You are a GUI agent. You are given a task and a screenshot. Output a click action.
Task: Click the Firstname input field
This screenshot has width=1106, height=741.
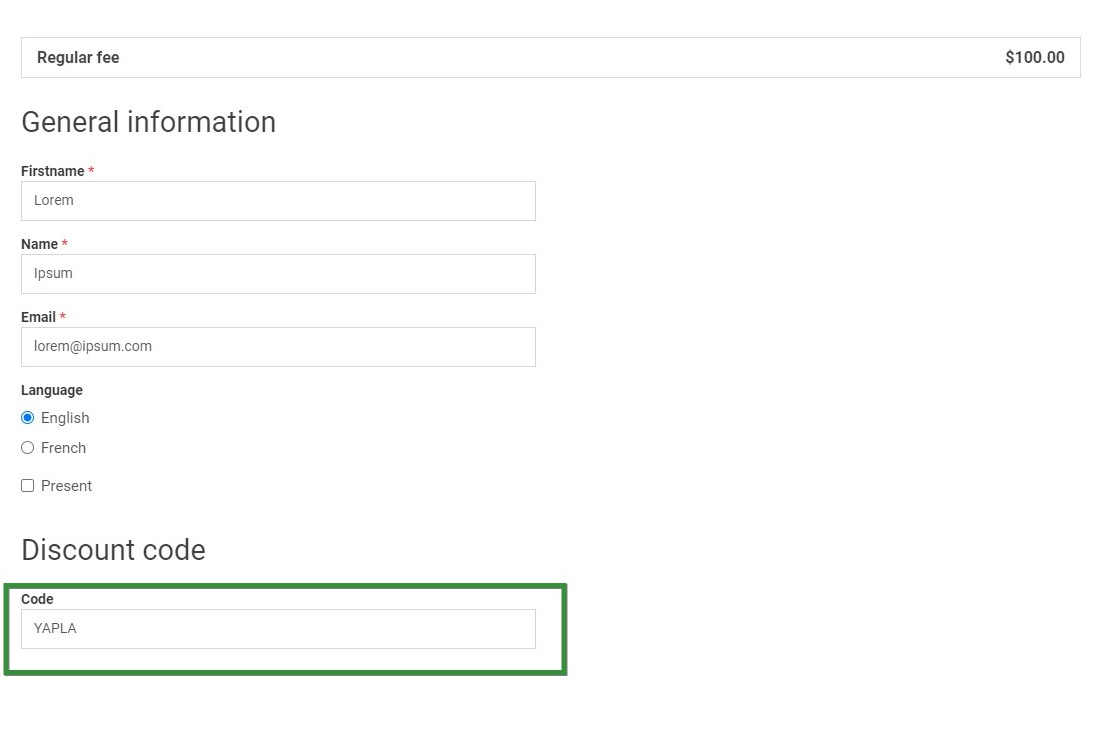pyautogui.click(x=278, y=201)
